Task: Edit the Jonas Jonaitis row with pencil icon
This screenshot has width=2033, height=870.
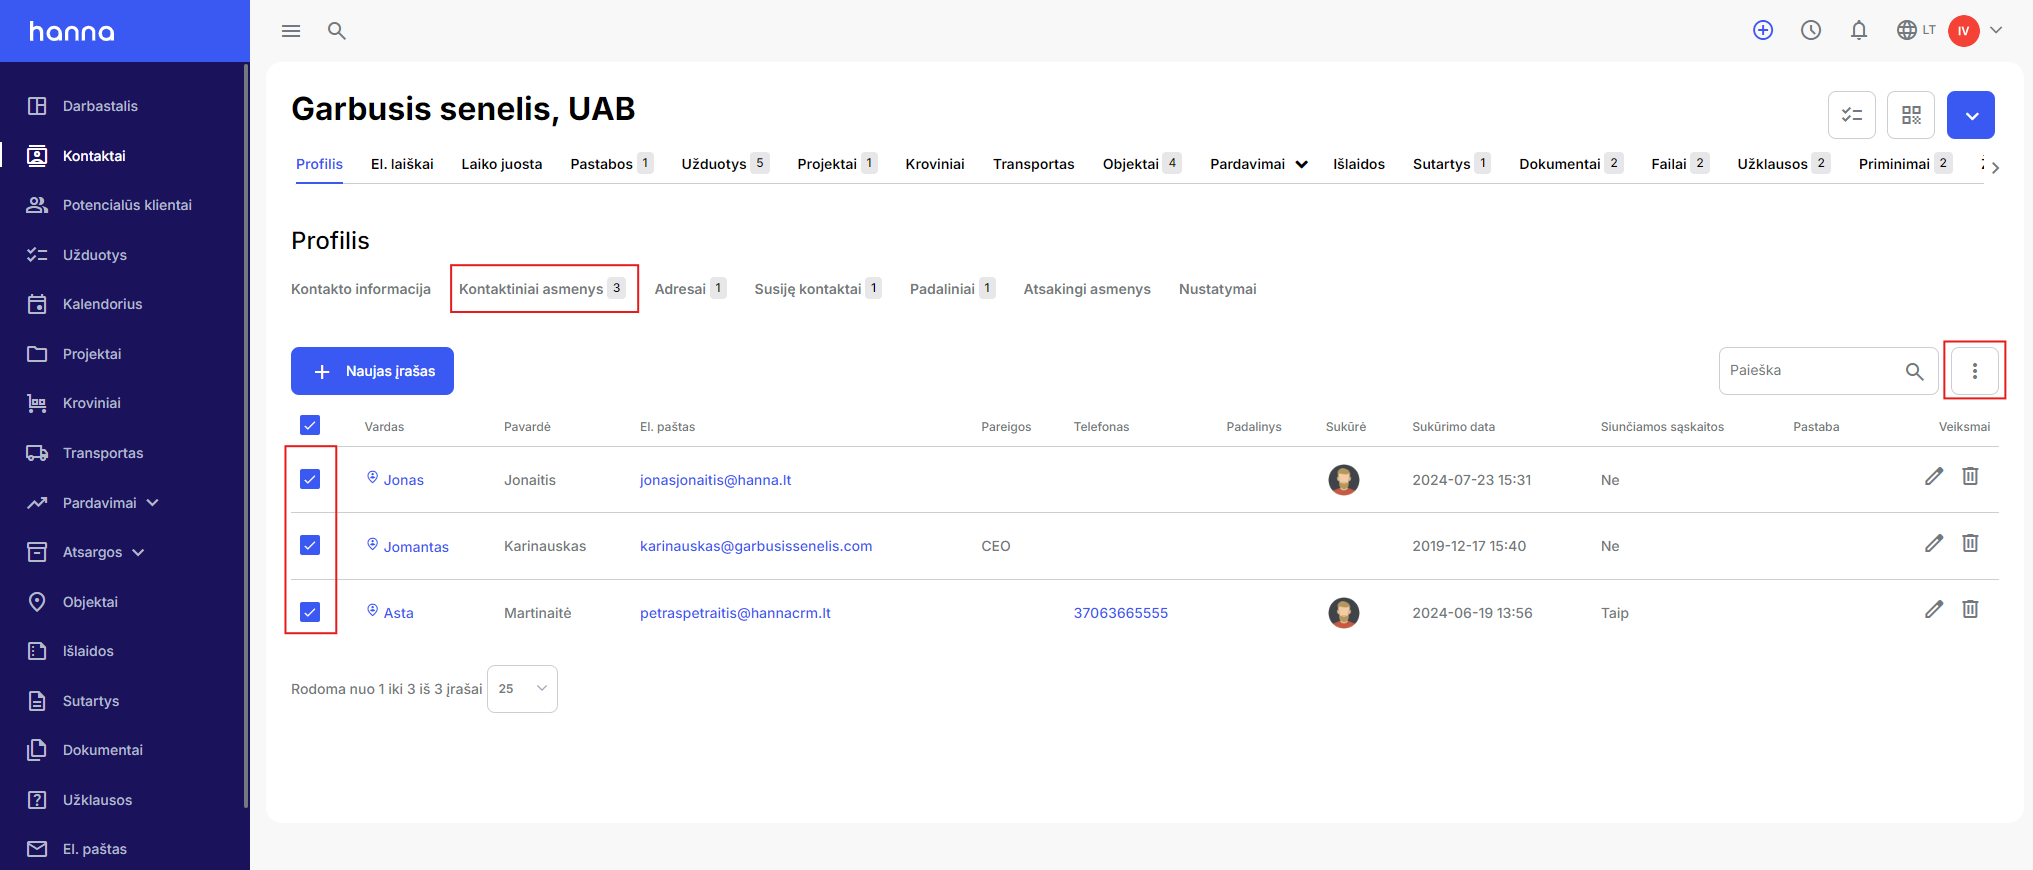Action: pos(1934,476)
